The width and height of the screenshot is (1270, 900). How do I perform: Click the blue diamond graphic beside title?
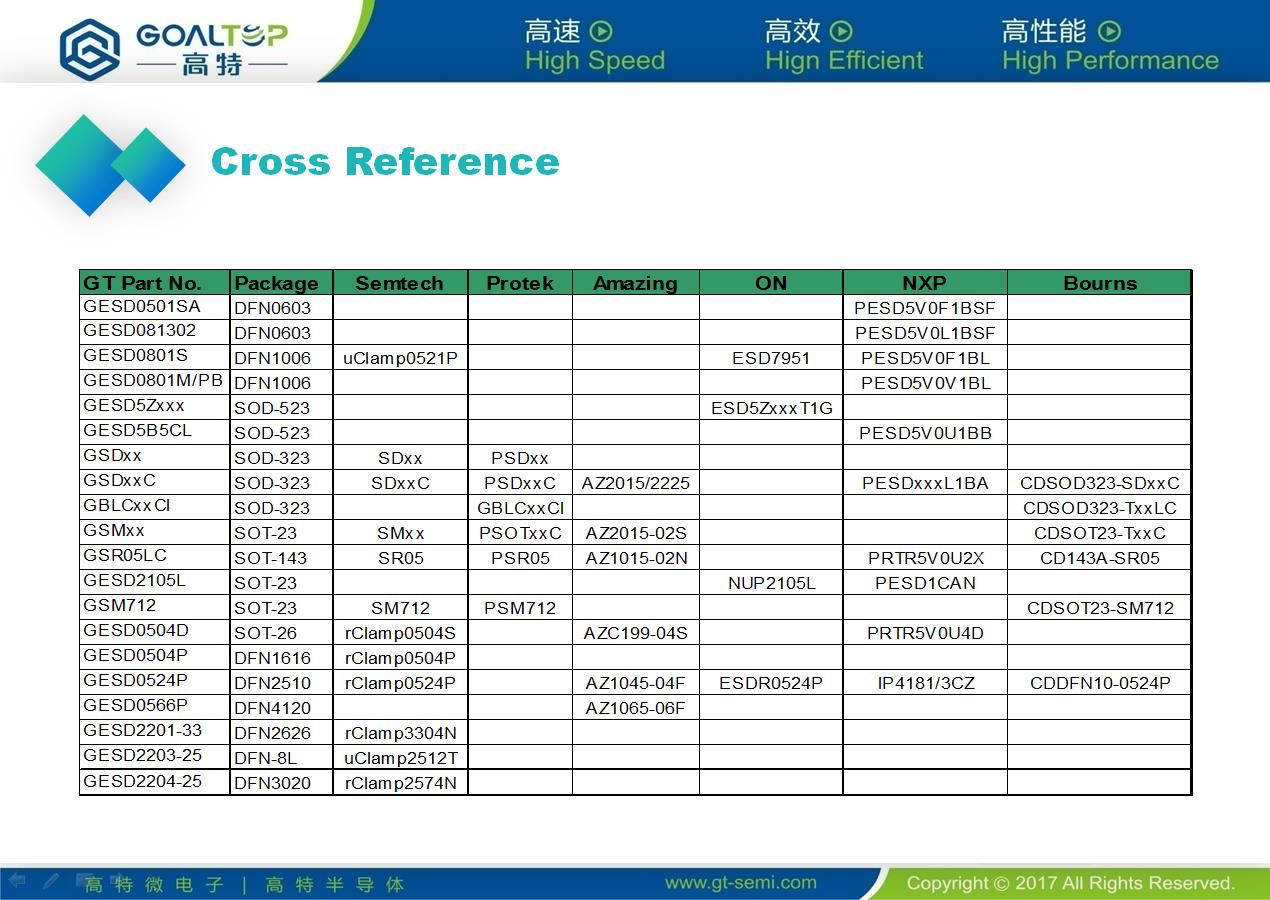click(110, 165)
